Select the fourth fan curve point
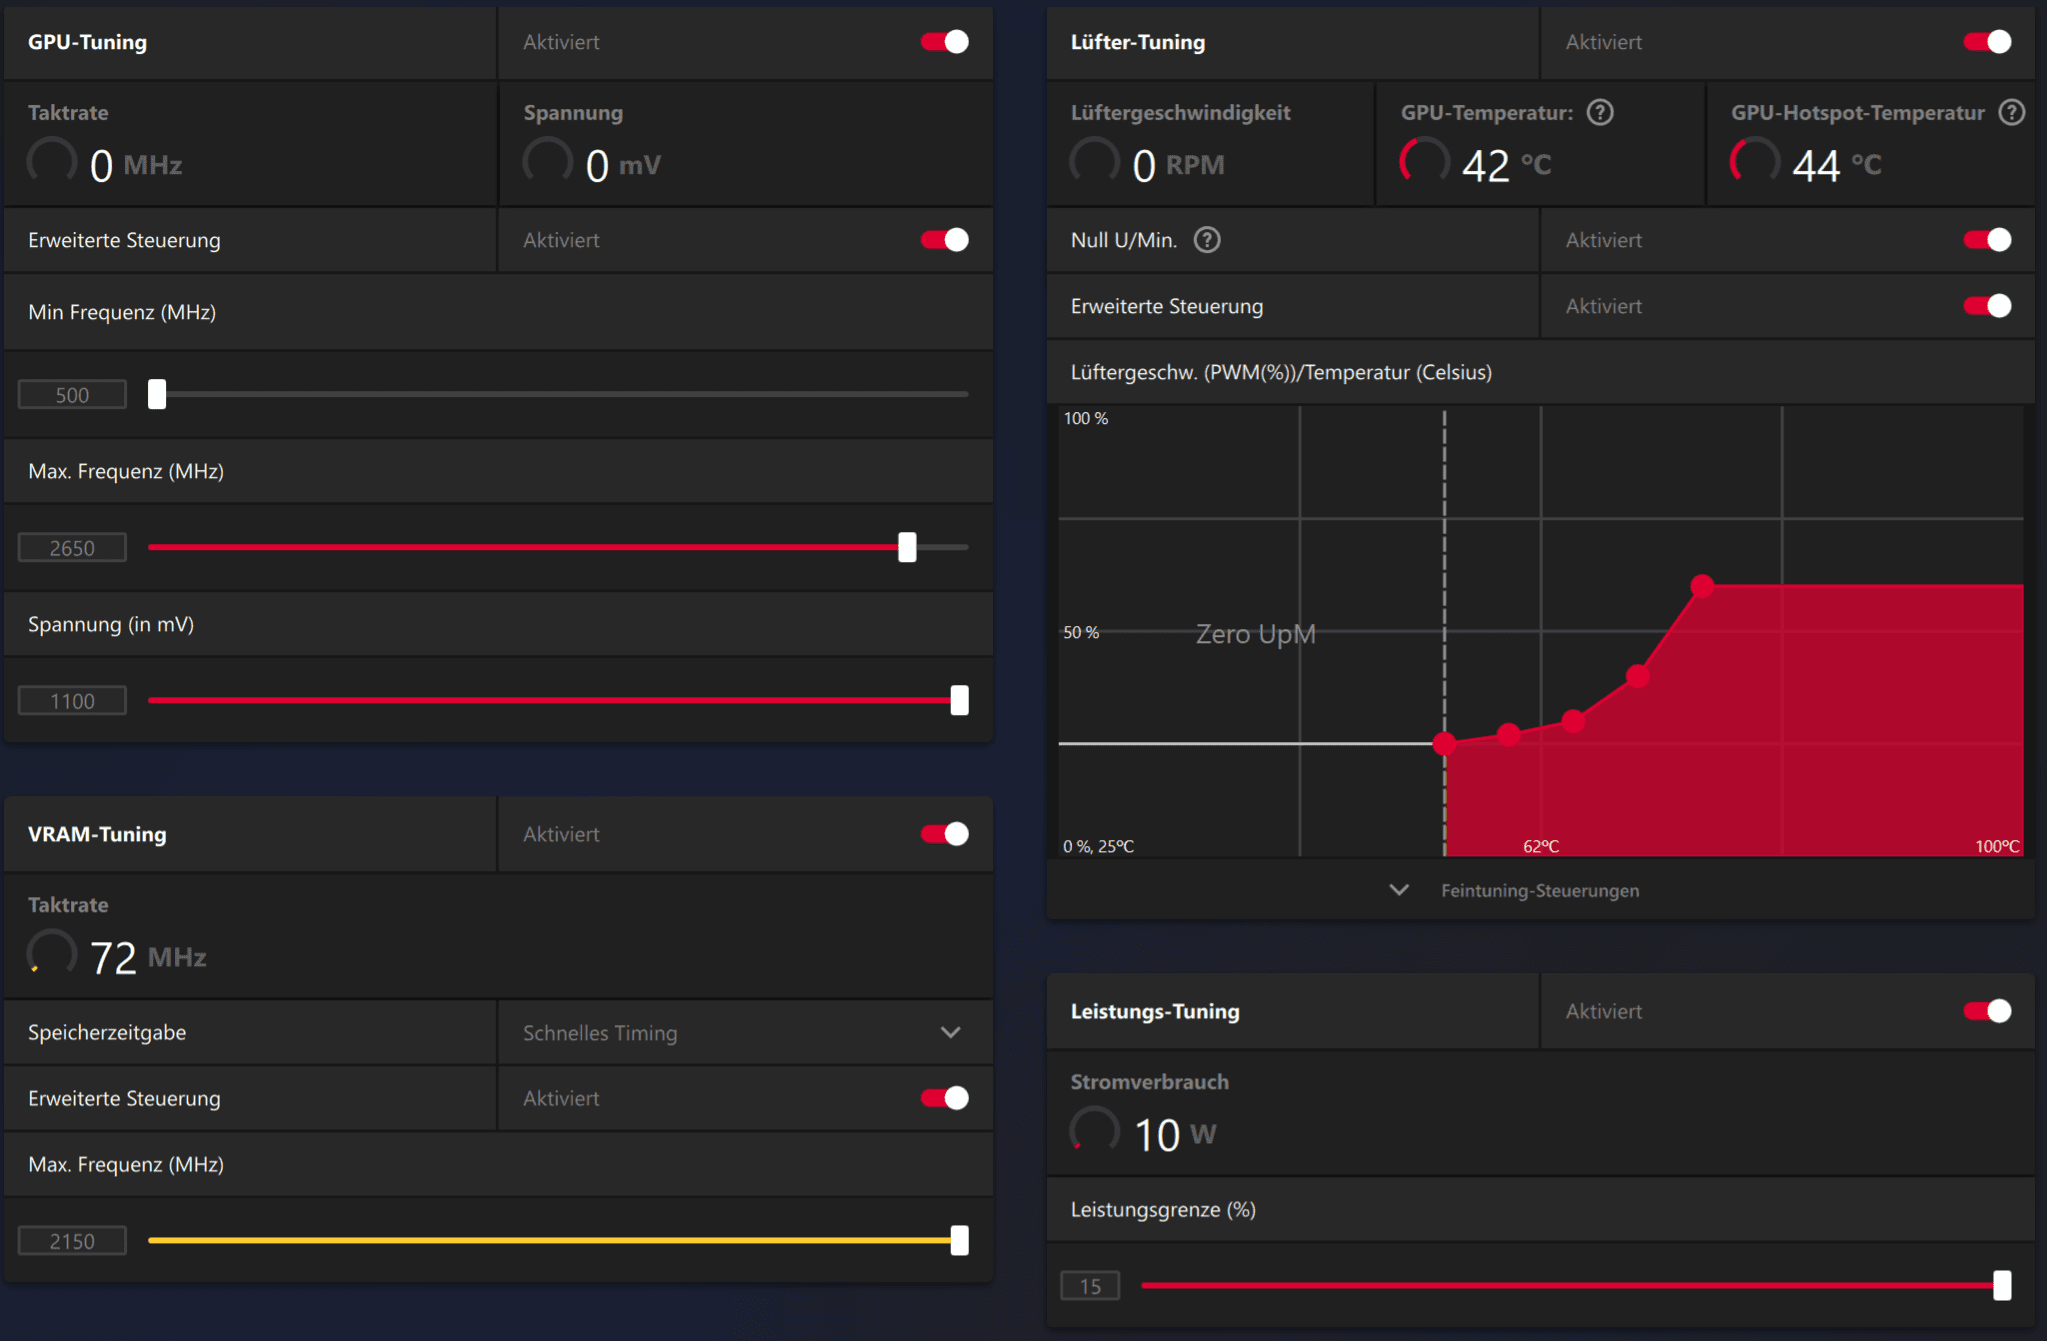 click(1638, 676)
